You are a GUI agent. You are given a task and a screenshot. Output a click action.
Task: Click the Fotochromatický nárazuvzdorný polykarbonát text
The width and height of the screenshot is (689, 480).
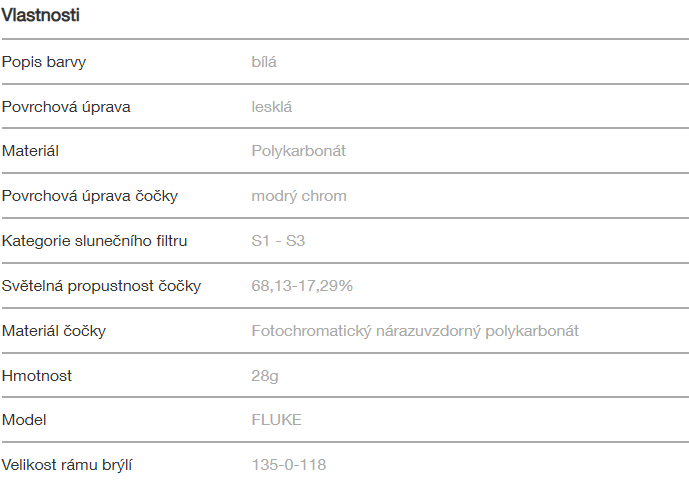click(415, 331)
